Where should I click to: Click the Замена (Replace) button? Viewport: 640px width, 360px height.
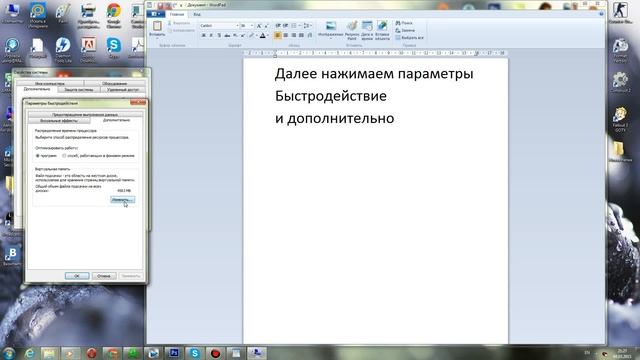pyautogui.click(x=405, y=31)
